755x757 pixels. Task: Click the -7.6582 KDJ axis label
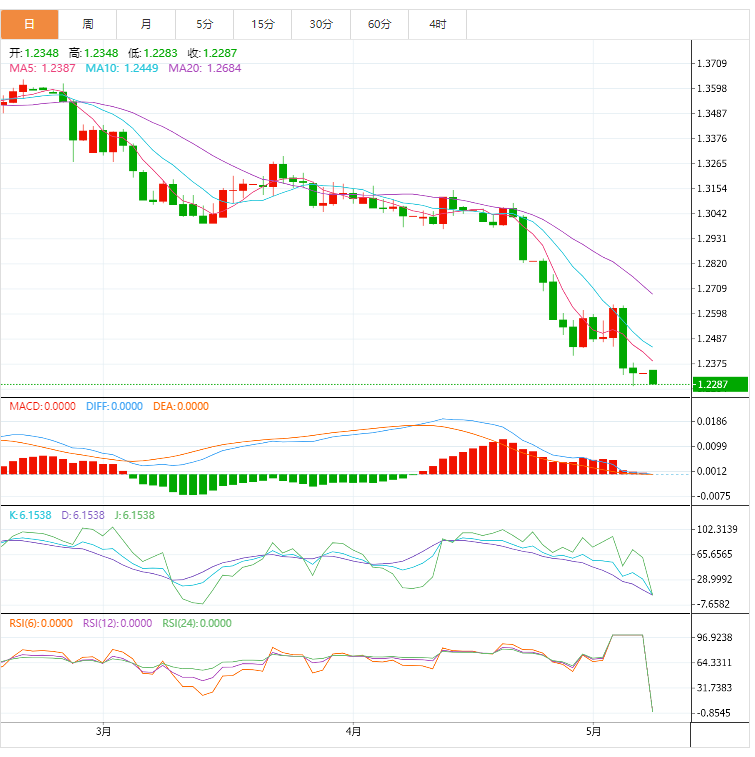[713, 604]
